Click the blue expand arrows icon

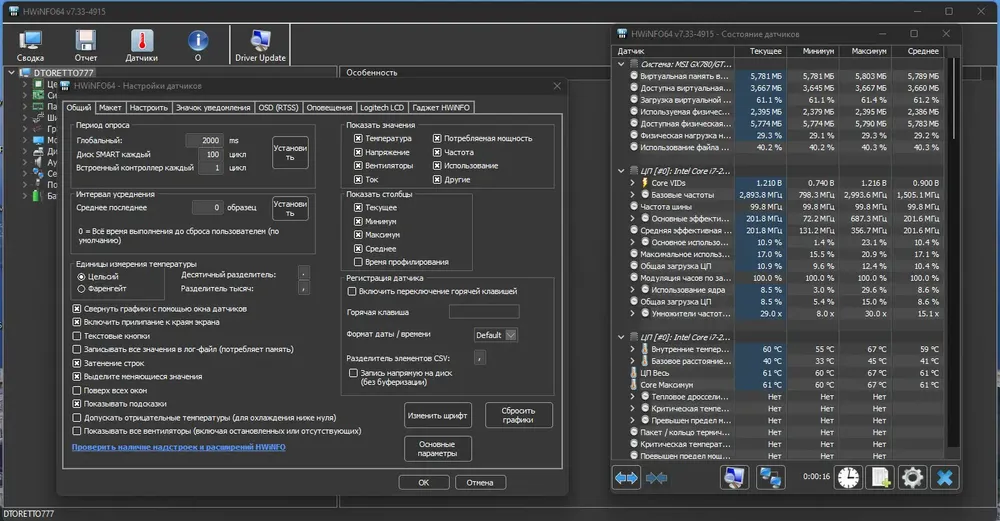click(x=626, y=478)
